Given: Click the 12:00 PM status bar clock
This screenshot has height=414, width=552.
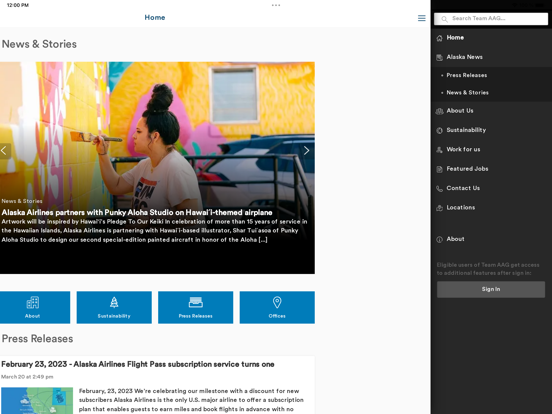Looking at the screenshot, I should [x=18, y=5].
